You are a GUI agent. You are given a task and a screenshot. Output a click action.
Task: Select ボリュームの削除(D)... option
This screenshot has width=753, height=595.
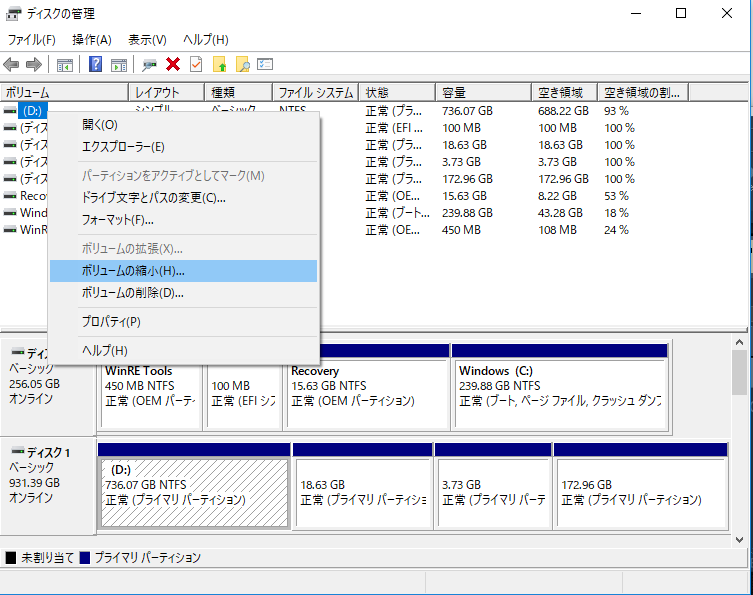pyautogui.click(x=183, y=293)
